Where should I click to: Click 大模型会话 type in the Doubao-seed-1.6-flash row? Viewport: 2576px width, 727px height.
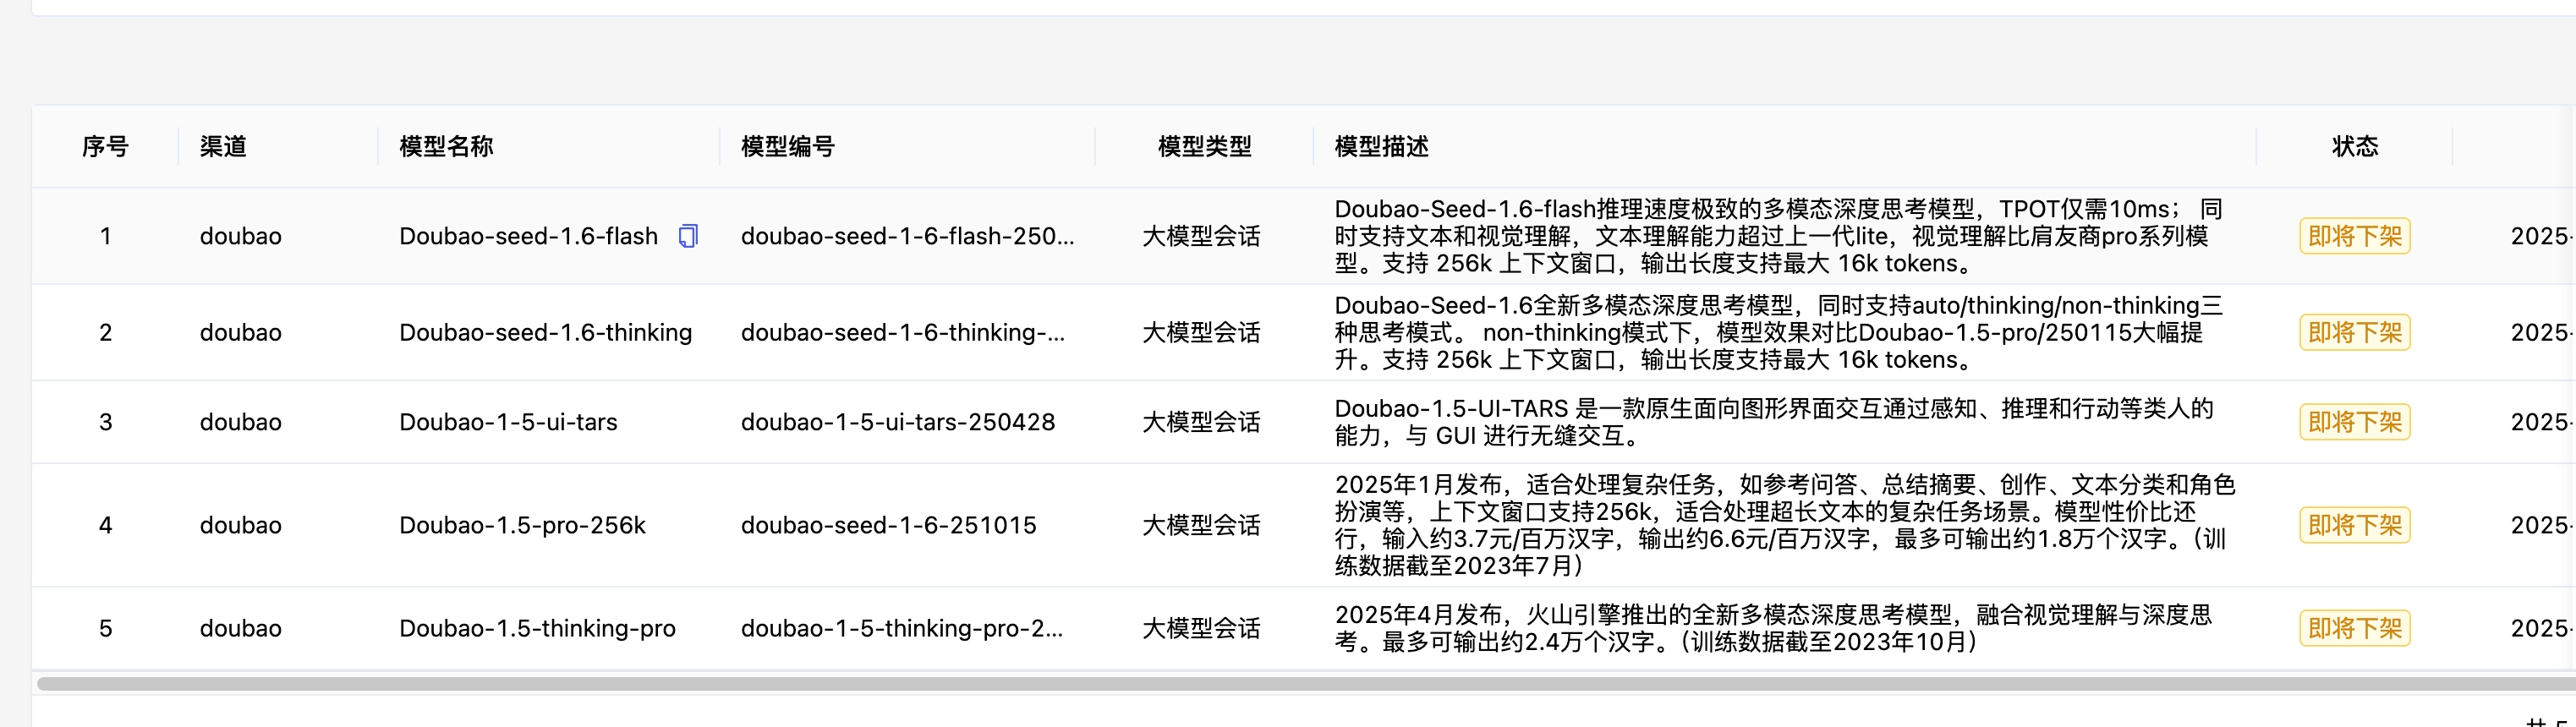1201,236
